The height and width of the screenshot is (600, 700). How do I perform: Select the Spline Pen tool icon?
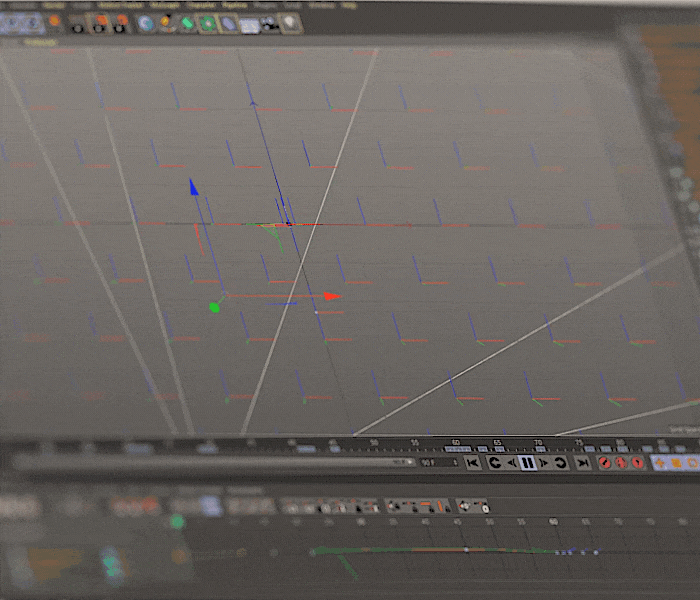point(167,23)
